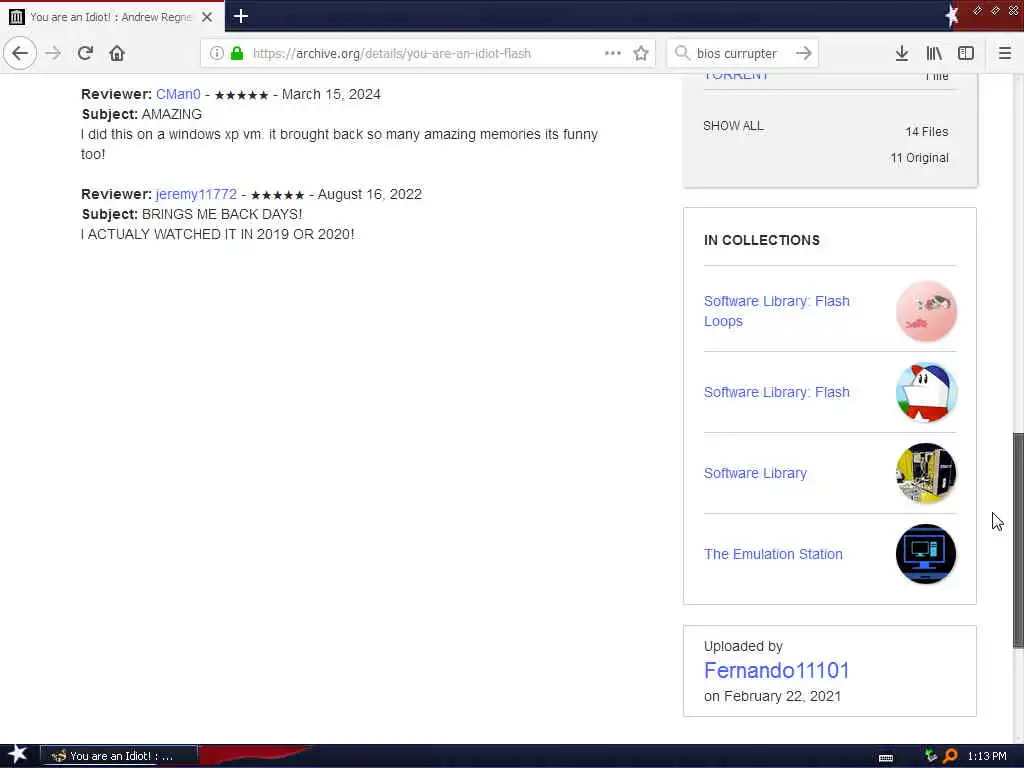1024x768 pixels.
Task: Click the network tray icon
Action: (931, 756)
